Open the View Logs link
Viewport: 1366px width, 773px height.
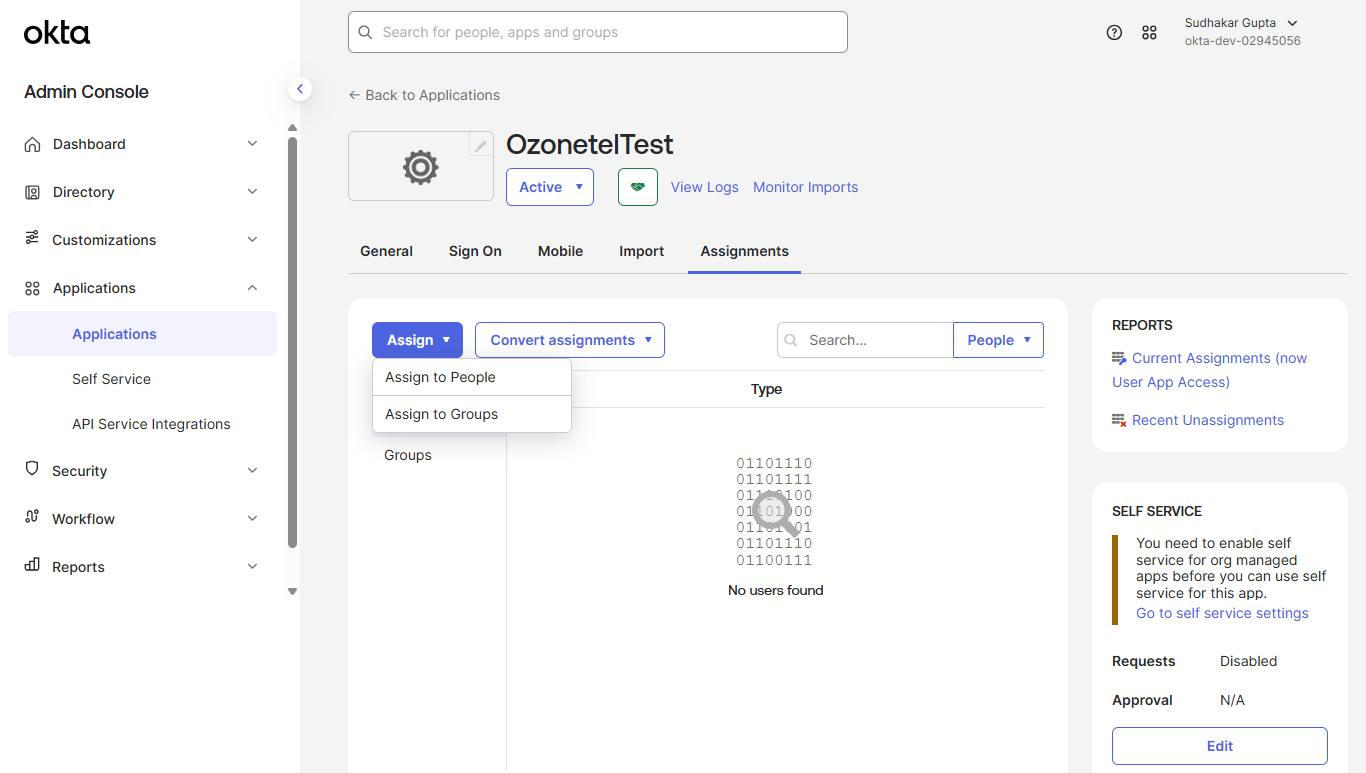tap(704, 187)
